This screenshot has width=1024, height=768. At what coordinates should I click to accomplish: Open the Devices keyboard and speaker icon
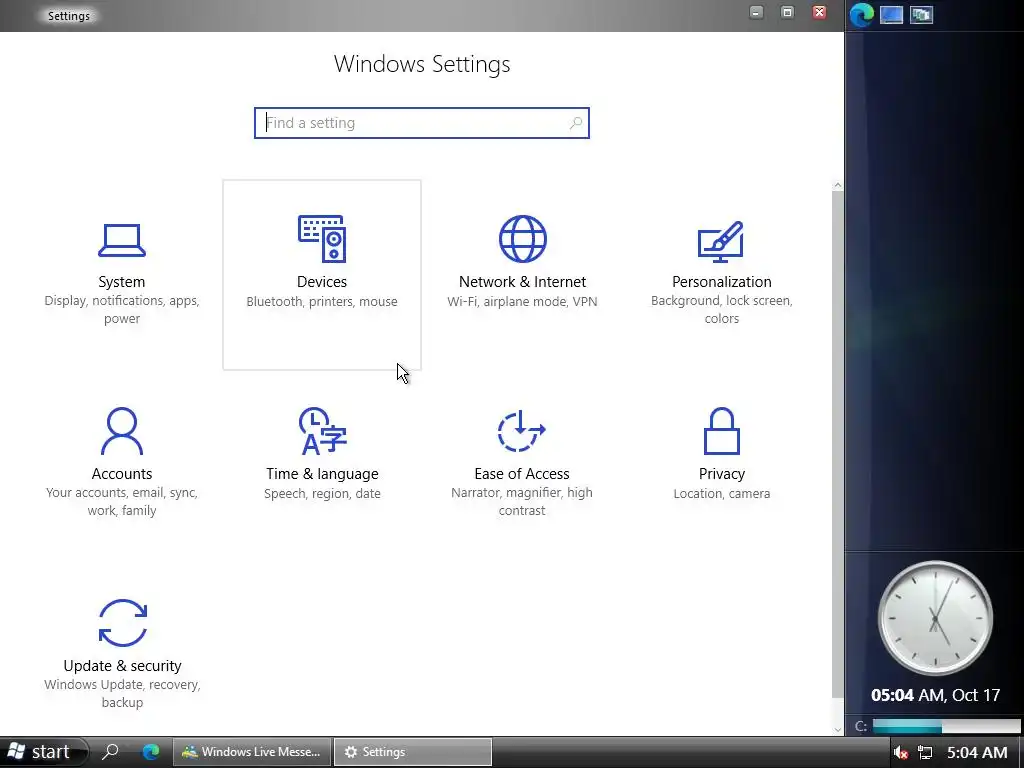tap(322, 238)
